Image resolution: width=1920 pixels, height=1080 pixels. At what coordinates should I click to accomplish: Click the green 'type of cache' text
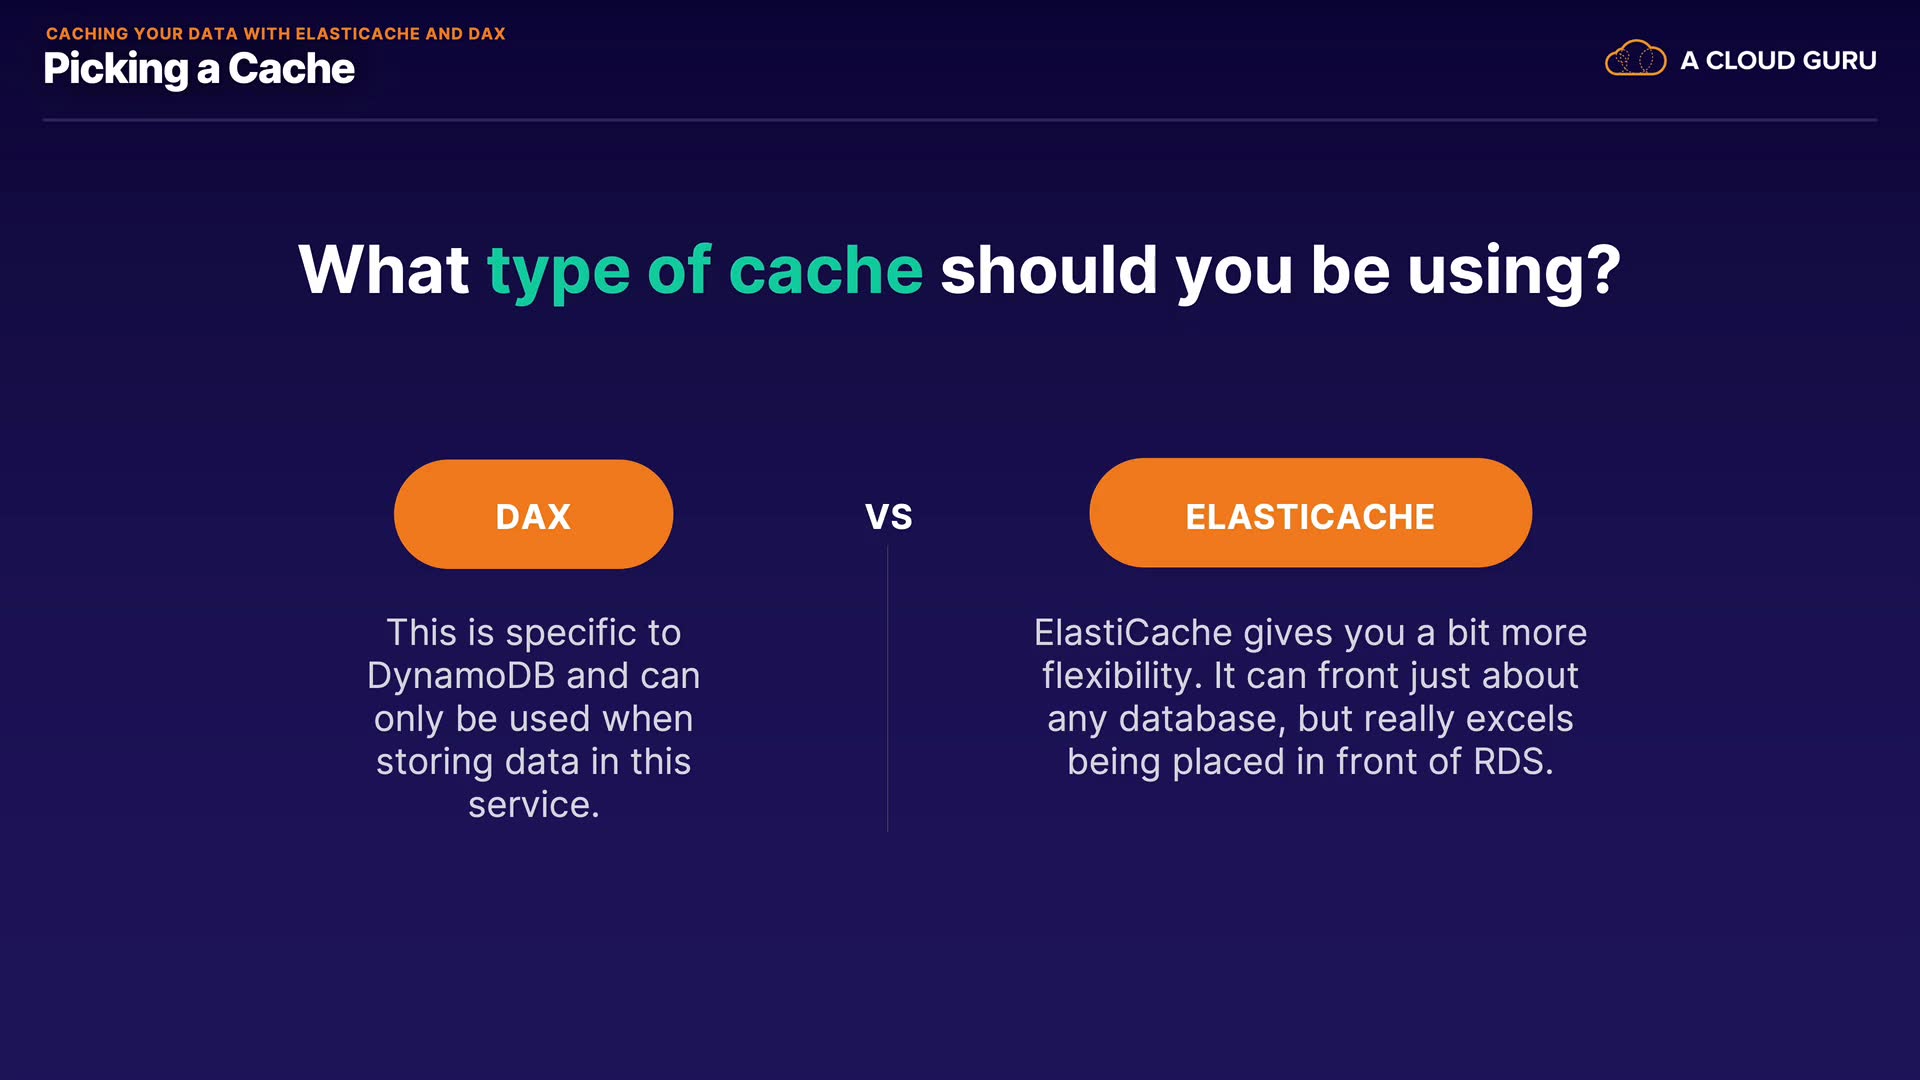[704, 270]
